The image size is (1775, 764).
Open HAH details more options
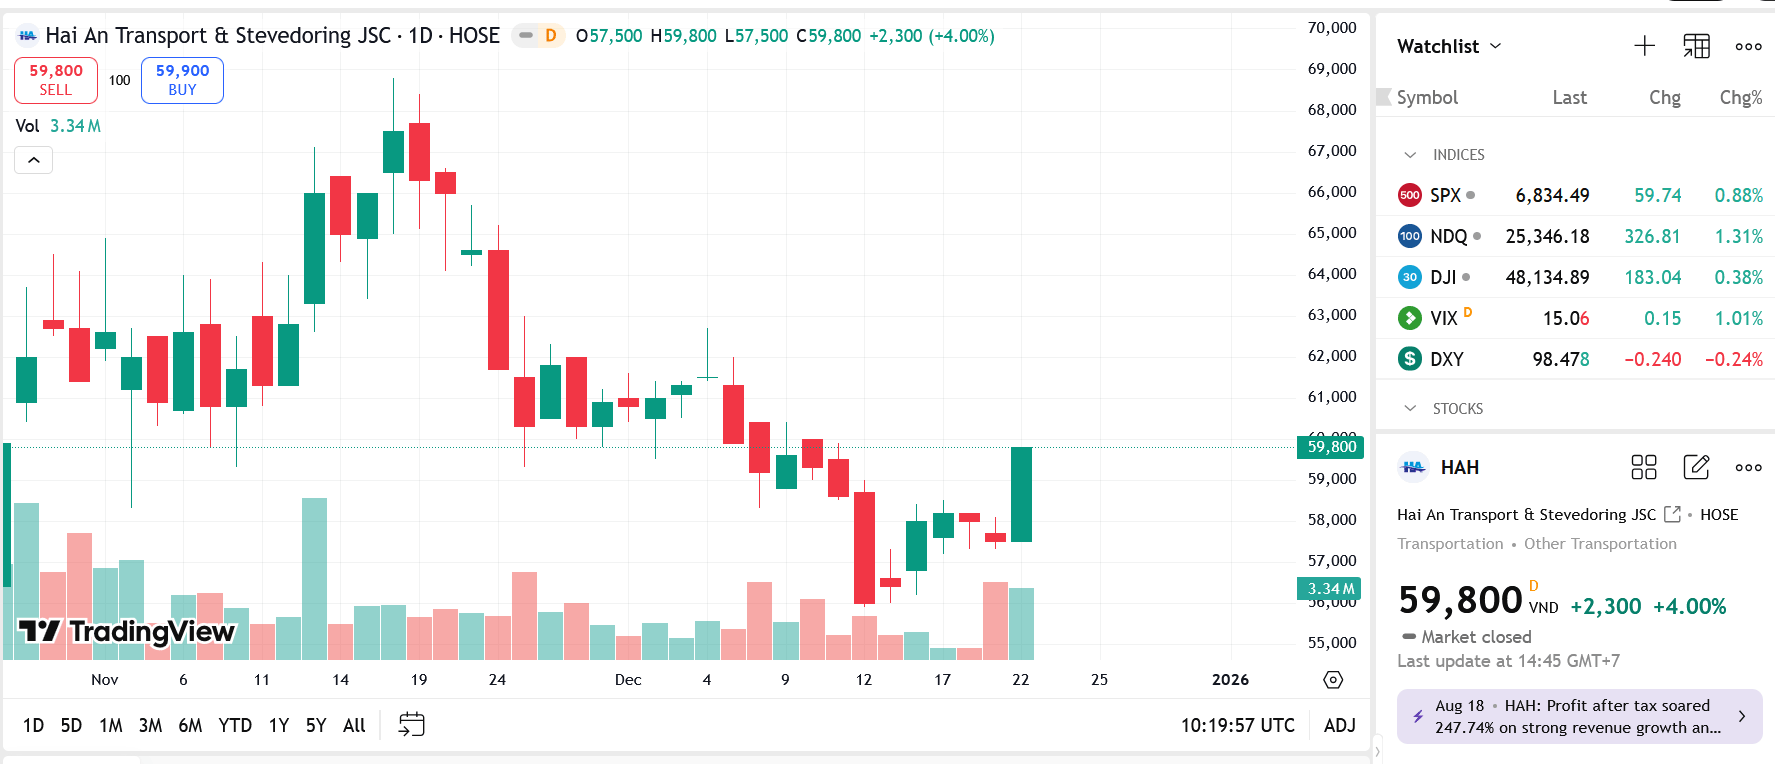(x=1748, y=467)
